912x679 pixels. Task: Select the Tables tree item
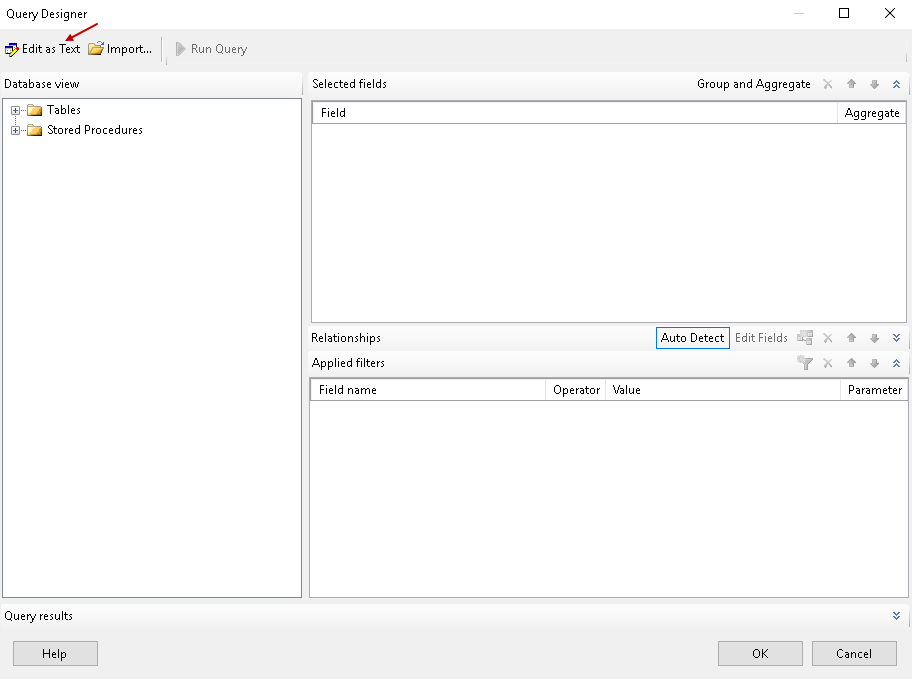(x=64, y=110)
